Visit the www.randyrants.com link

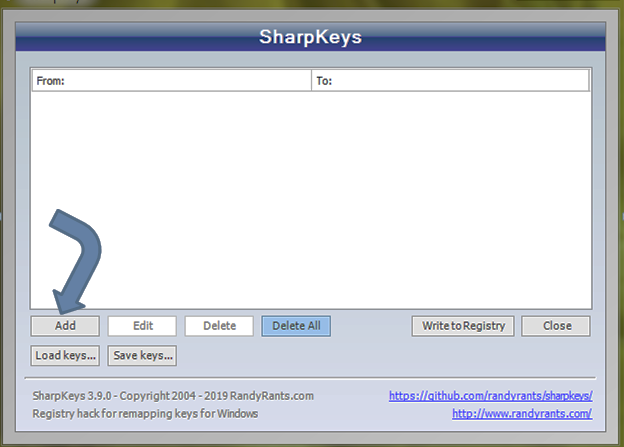pyautogui.click(x=521, y=413)
